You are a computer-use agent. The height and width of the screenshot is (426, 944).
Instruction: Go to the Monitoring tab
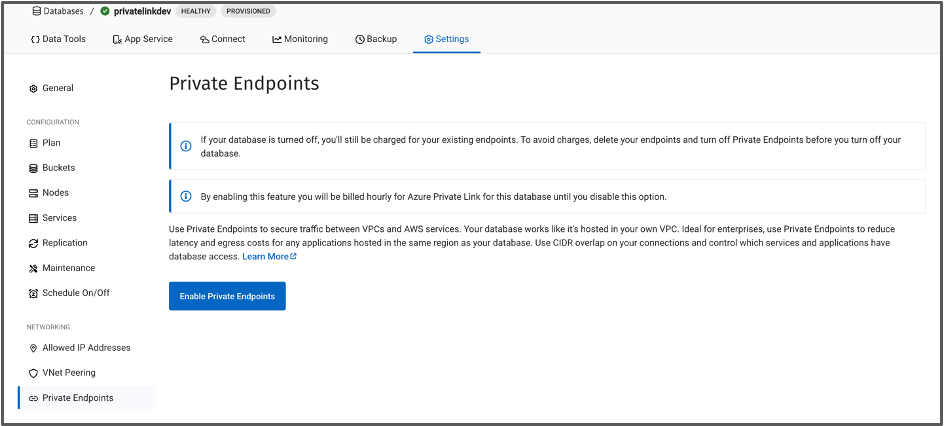pyautogui.click(x=300, y=39)
